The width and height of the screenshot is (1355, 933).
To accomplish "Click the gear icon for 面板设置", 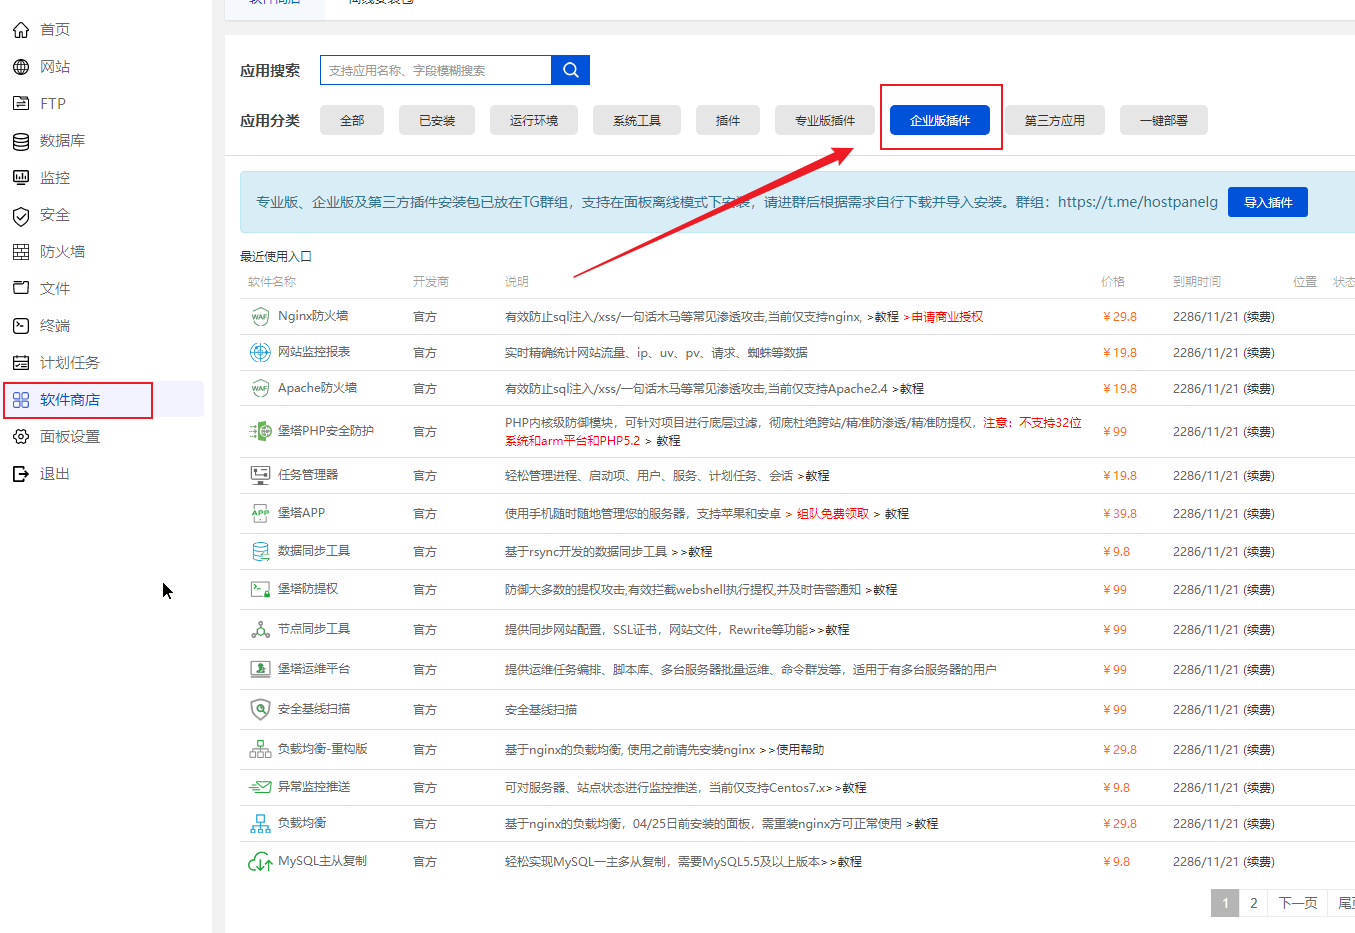I will [21, 437].
